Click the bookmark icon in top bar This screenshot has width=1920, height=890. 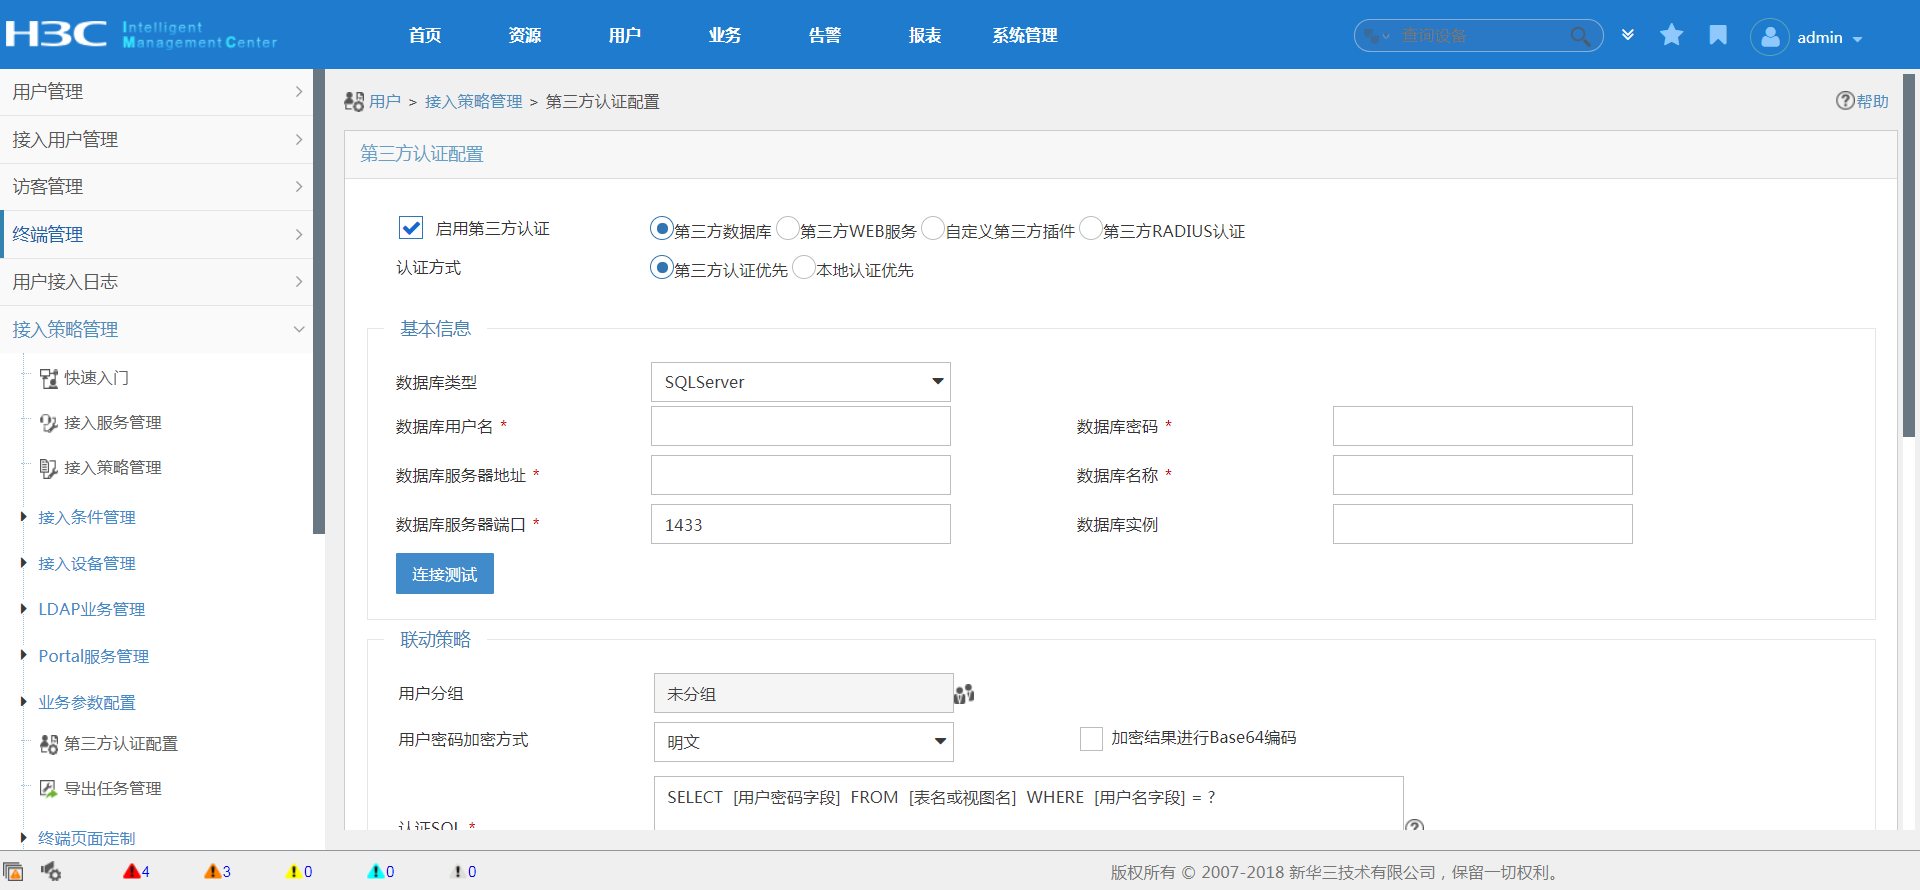pos(1718,36)
